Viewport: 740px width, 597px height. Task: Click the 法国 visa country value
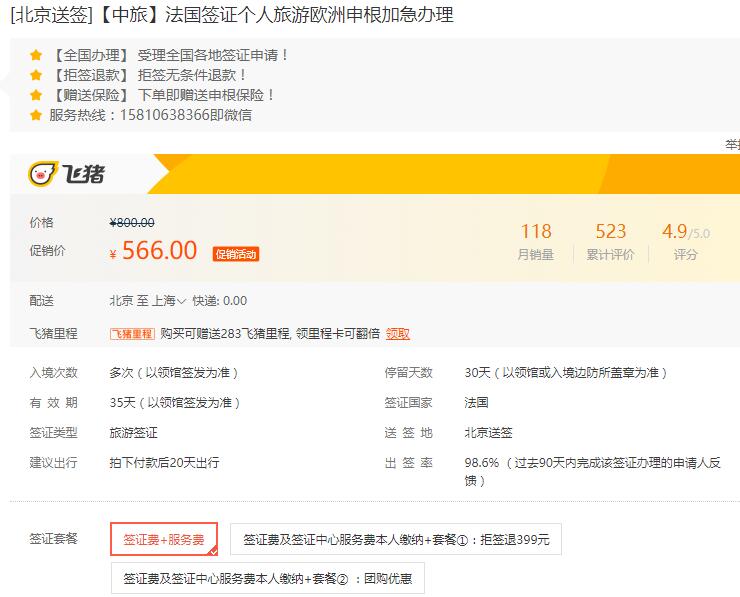tap(476, 403)
